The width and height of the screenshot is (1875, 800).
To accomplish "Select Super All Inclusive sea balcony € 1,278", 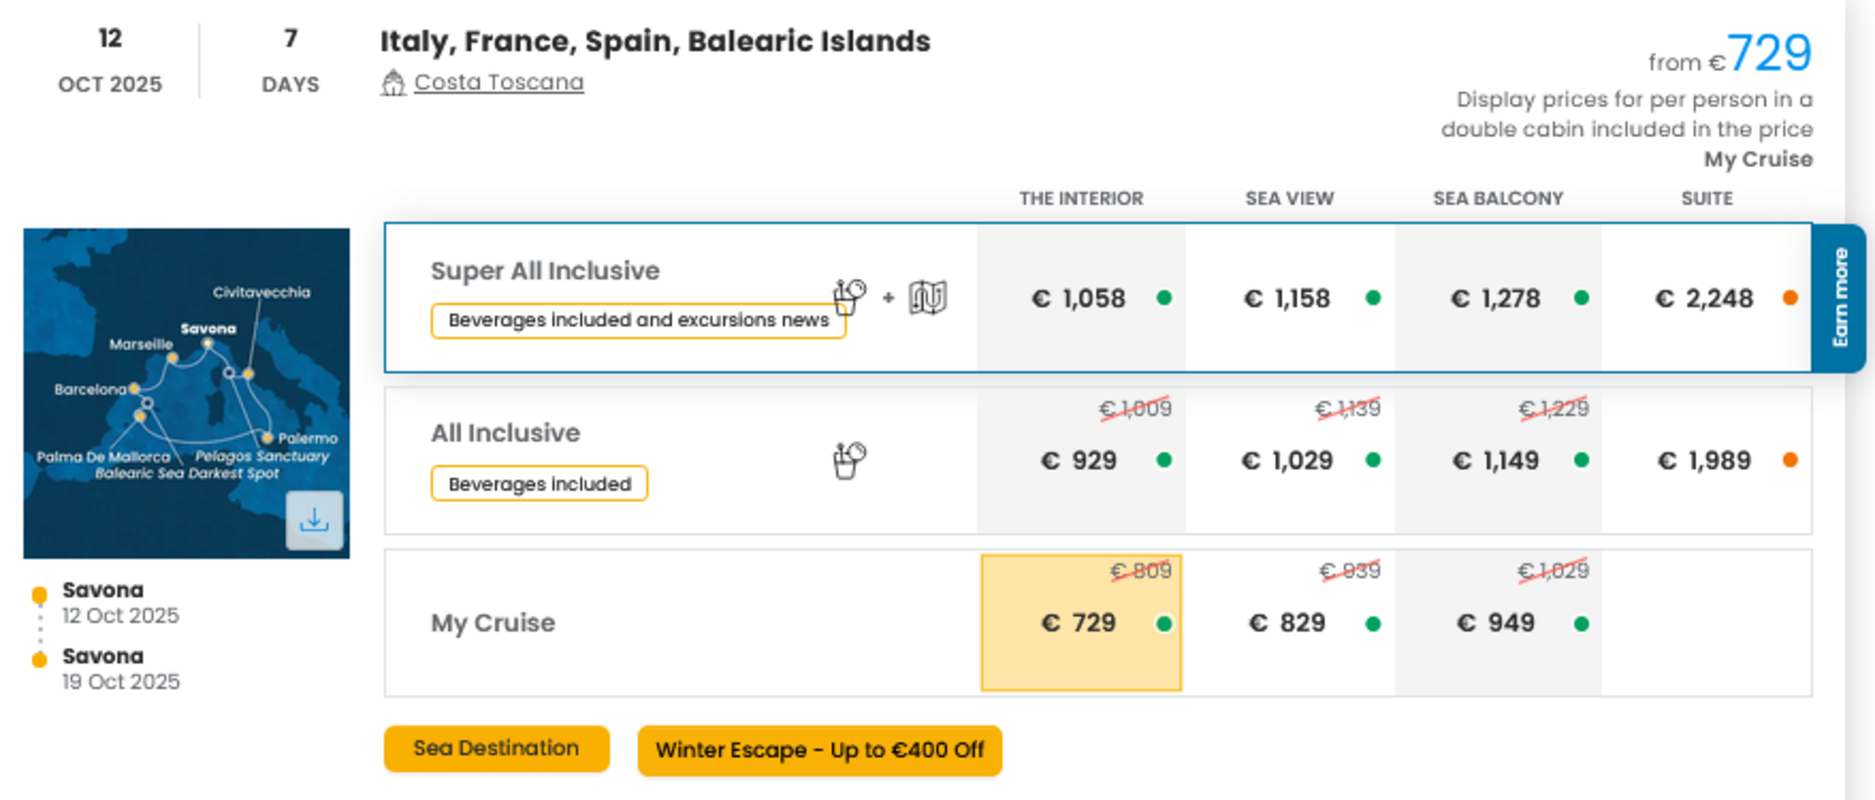I will point(1498,298).
